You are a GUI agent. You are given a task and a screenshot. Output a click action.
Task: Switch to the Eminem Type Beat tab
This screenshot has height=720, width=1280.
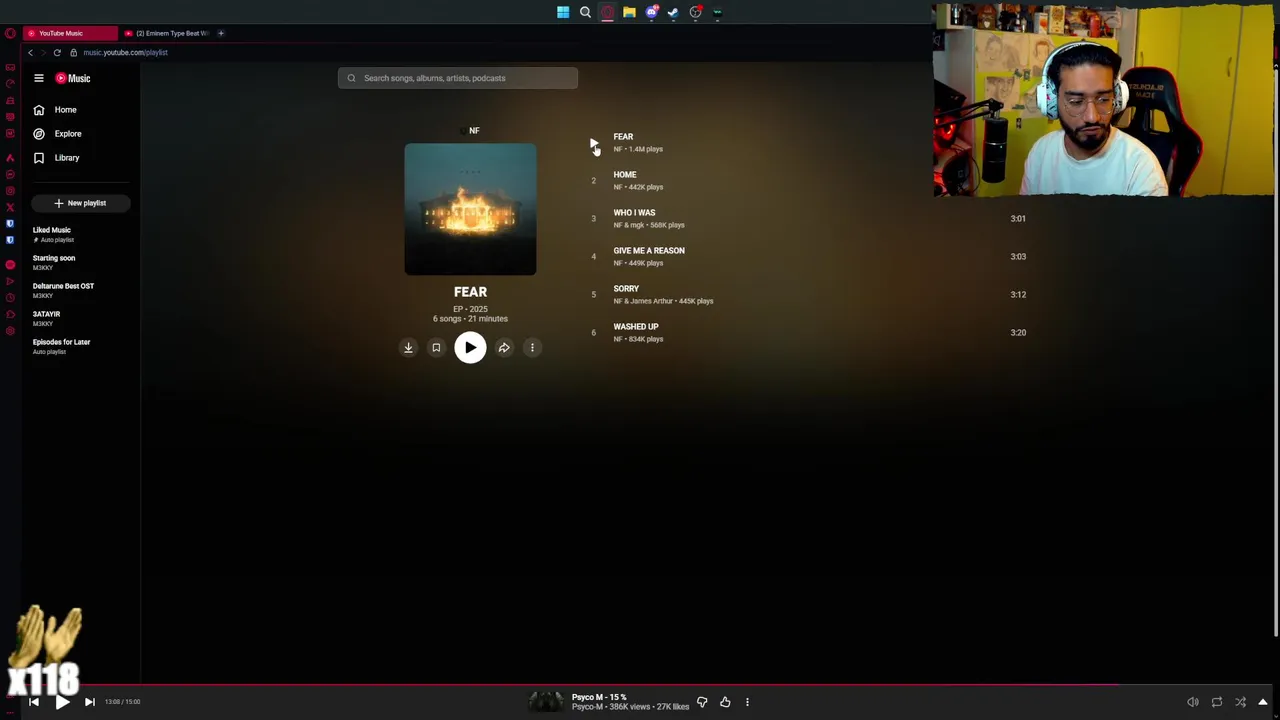pos(166,33)
